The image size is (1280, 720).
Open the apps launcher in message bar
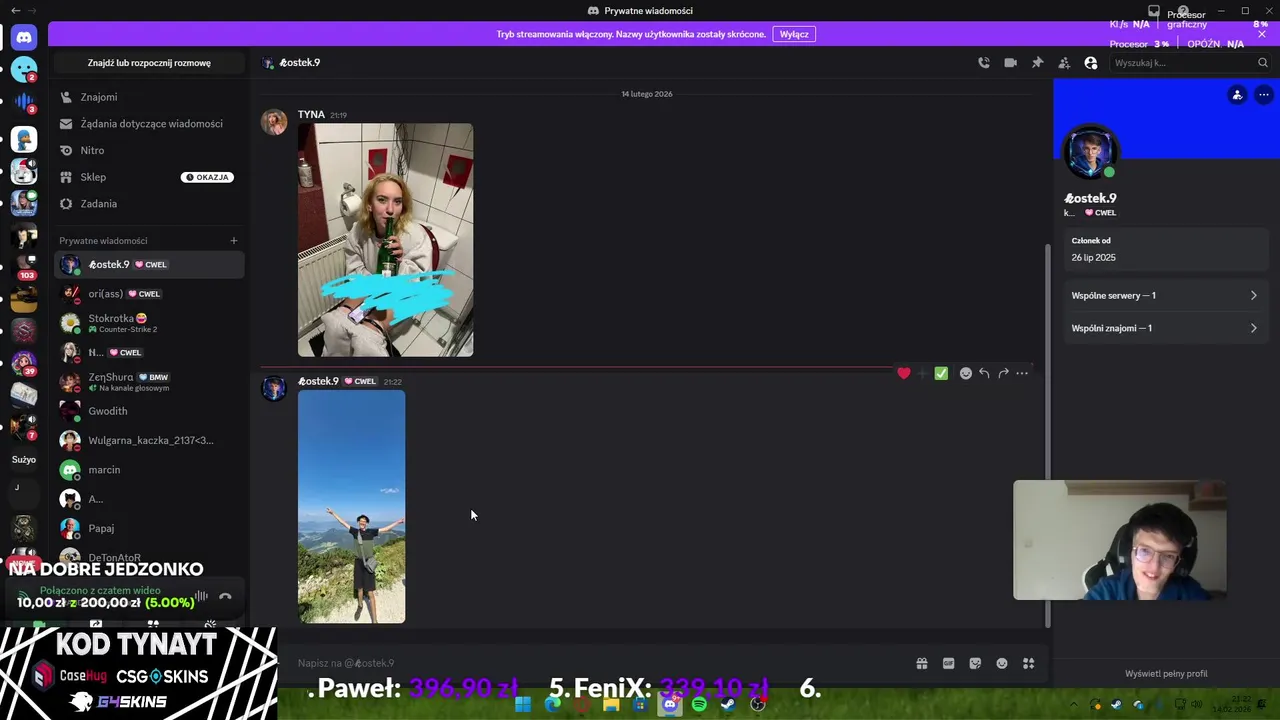pos(1028,663)
